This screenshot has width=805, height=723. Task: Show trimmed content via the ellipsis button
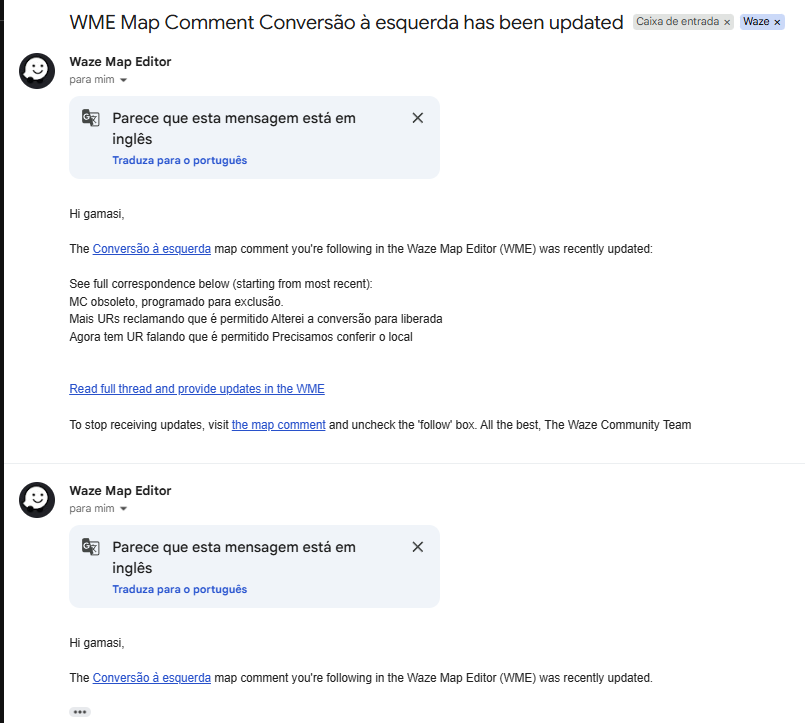(x=80, y=712)
